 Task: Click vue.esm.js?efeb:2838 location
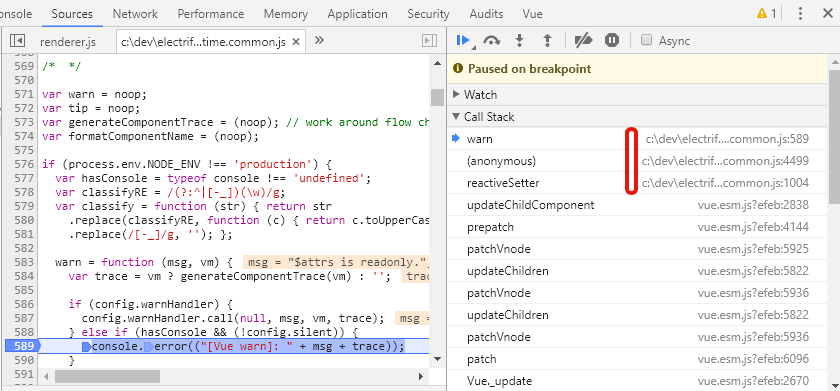click(x=753, y=205)
